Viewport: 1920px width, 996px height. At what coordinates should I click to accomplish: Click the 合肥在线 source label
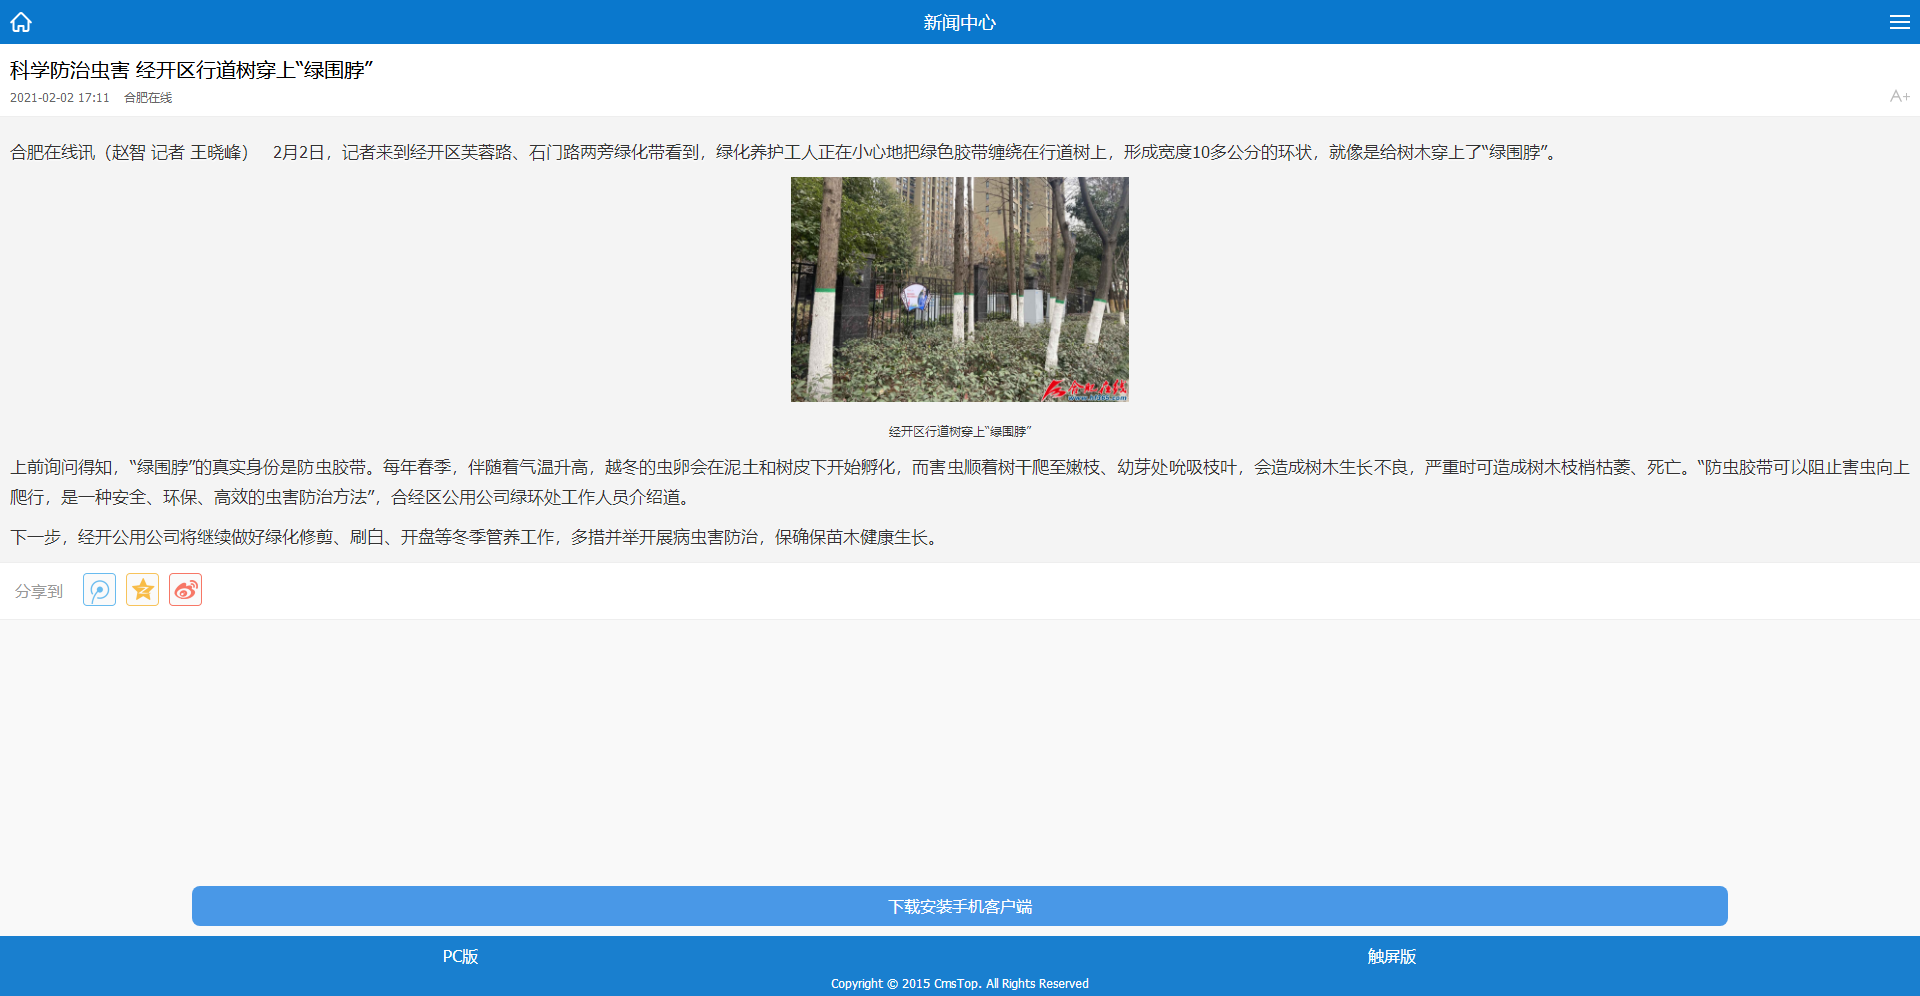(x=148, y=98)
